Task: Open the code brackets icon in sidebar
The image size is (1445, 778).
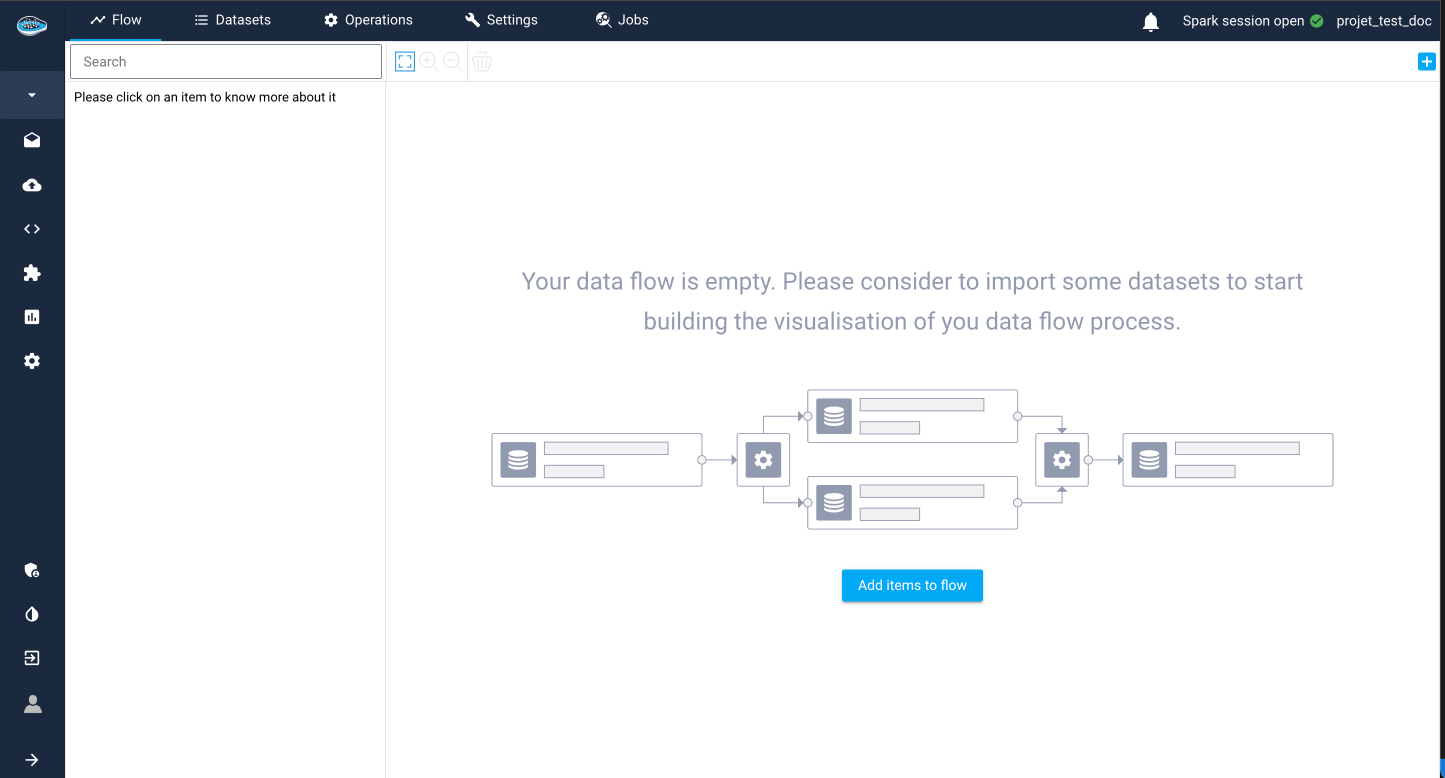Action: click(32, 229)
